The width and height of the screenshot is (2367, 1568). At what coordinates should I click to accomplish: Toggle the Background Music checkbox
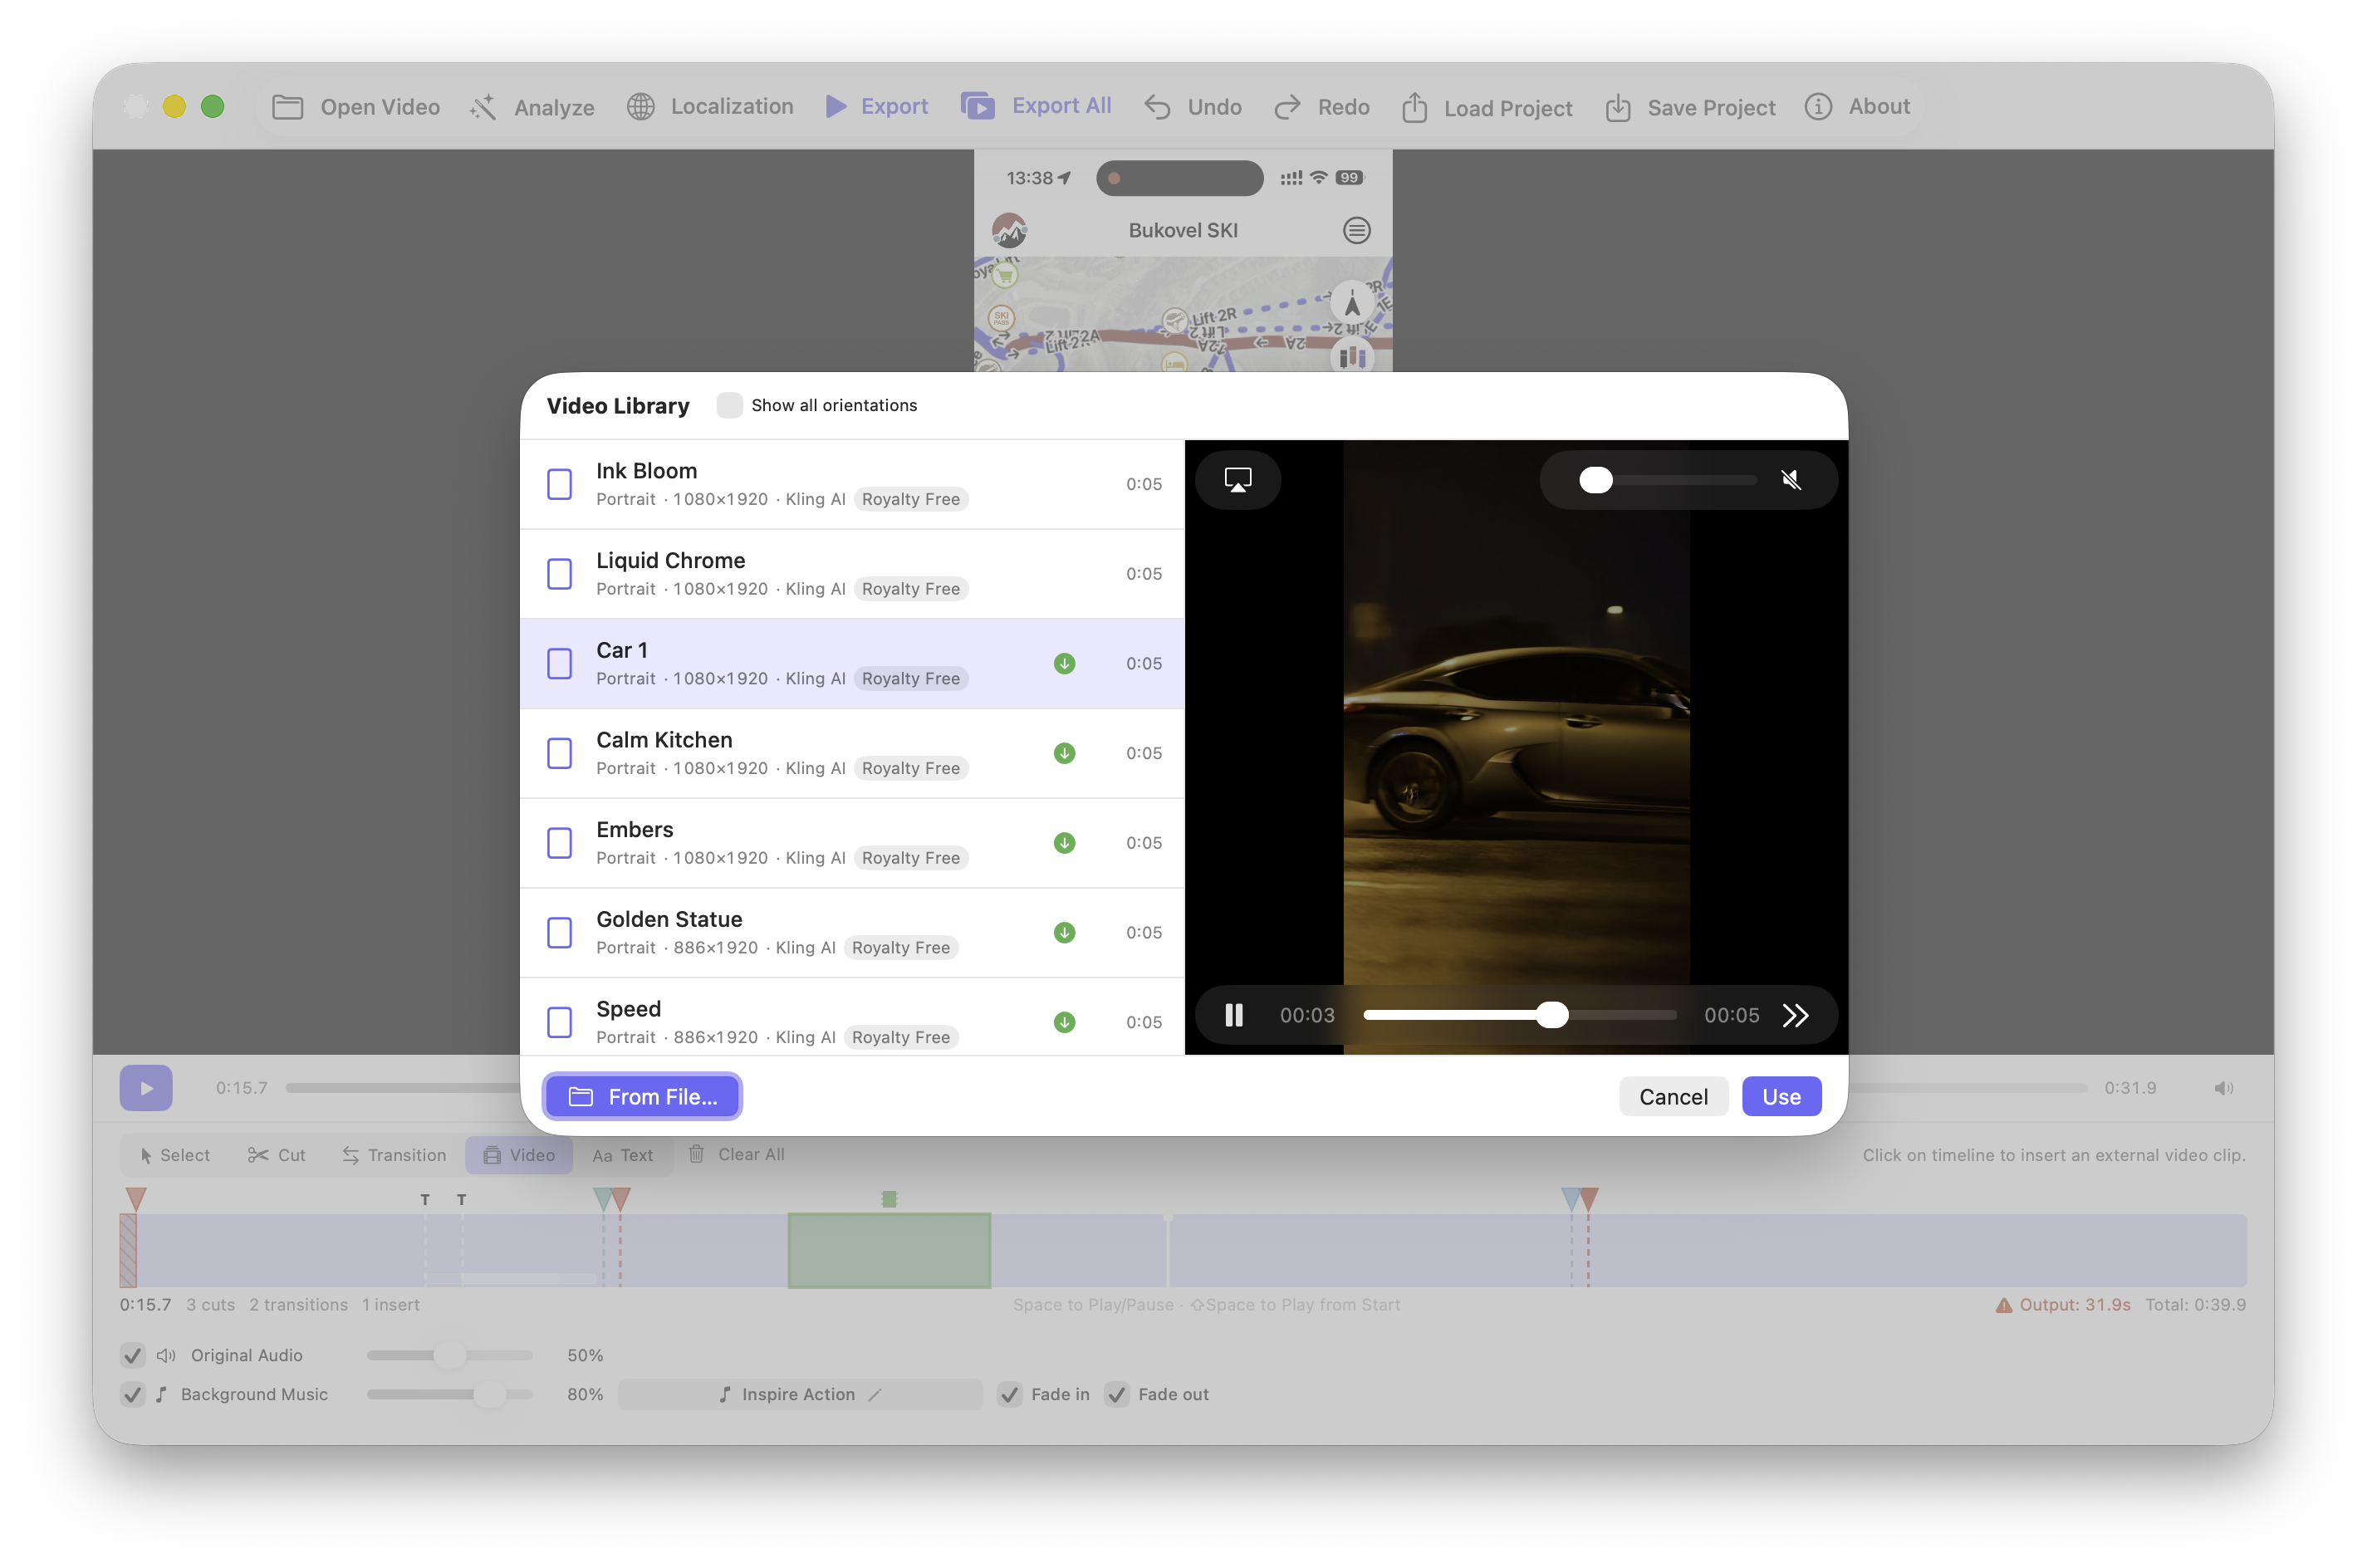coord(133,1394)
